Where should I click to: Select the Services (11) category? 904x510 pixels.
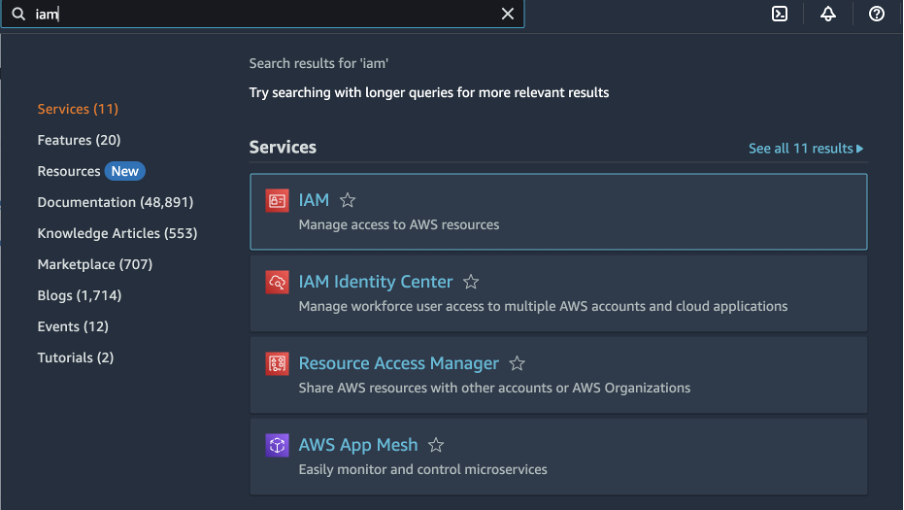78,109
